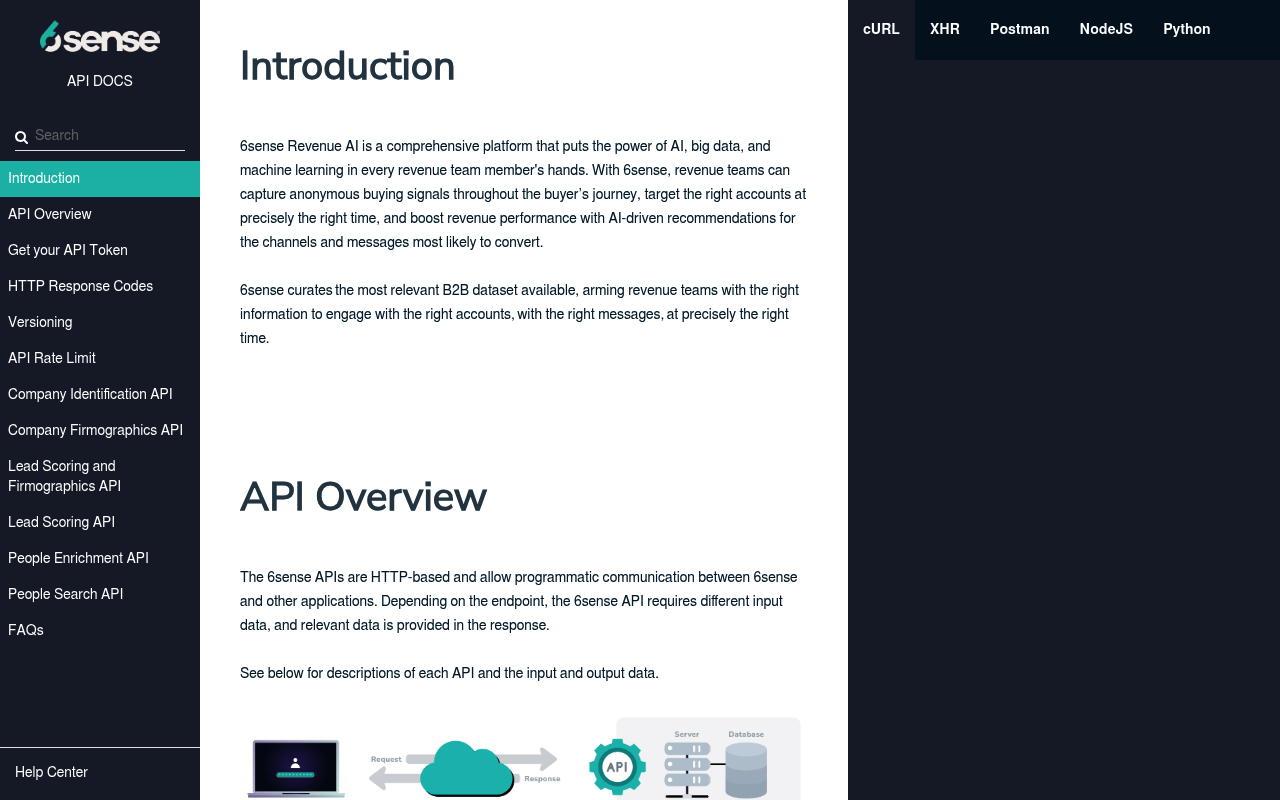Screen dimensions: 1280x800
Task: Click the API DOCS label
Action: (x=100, y=81)
